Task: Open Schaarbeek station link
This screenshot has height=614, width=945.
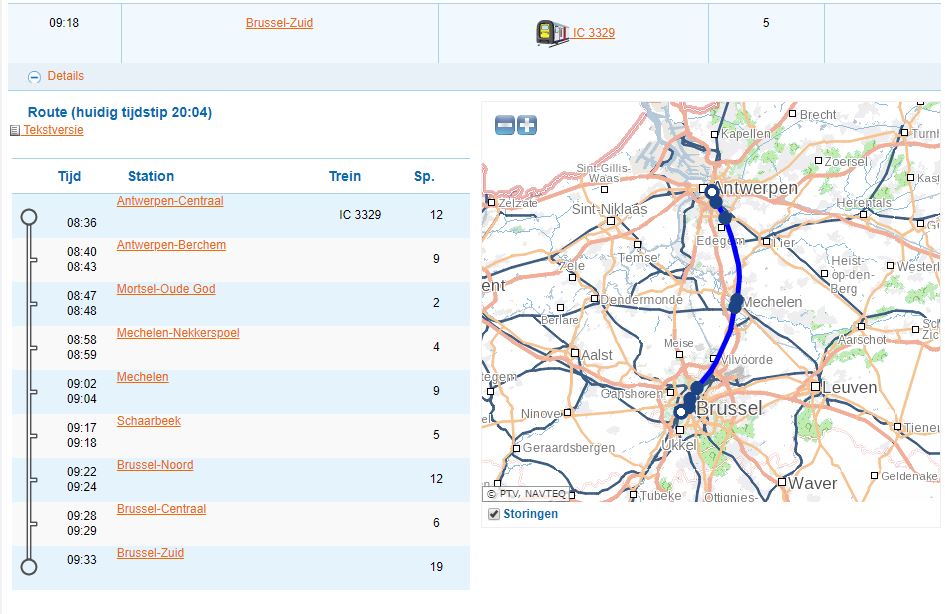Action: (149, 421)
